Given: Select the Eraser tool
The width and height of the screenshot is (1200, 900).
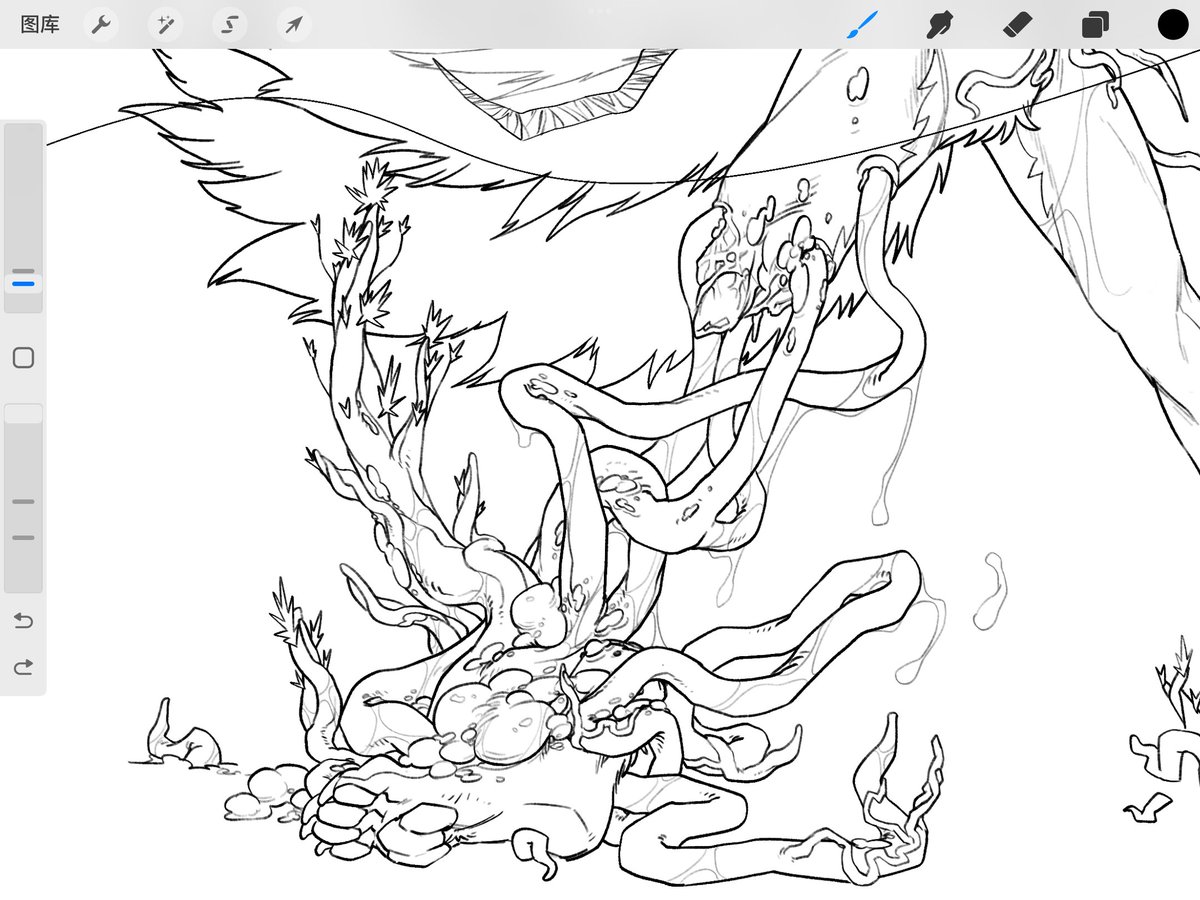Looking at the screenshot, I should click(x=1017, y=25).
